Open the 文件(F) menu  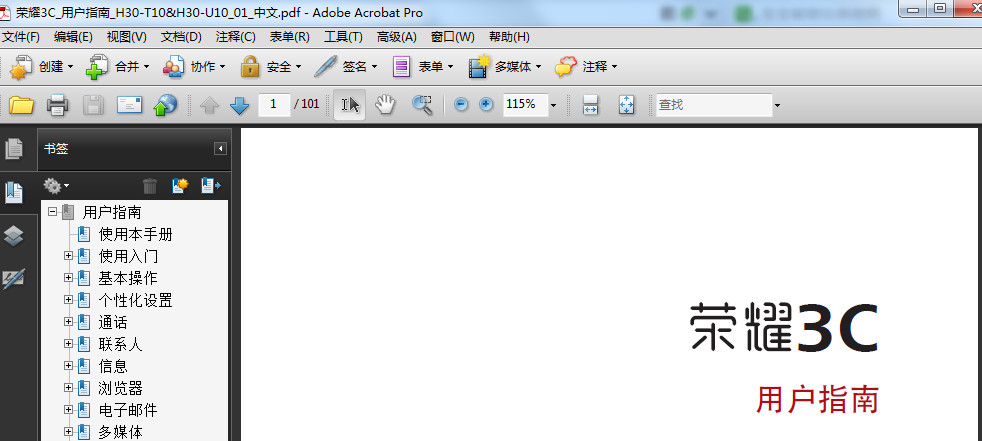[x=21, y=37]
